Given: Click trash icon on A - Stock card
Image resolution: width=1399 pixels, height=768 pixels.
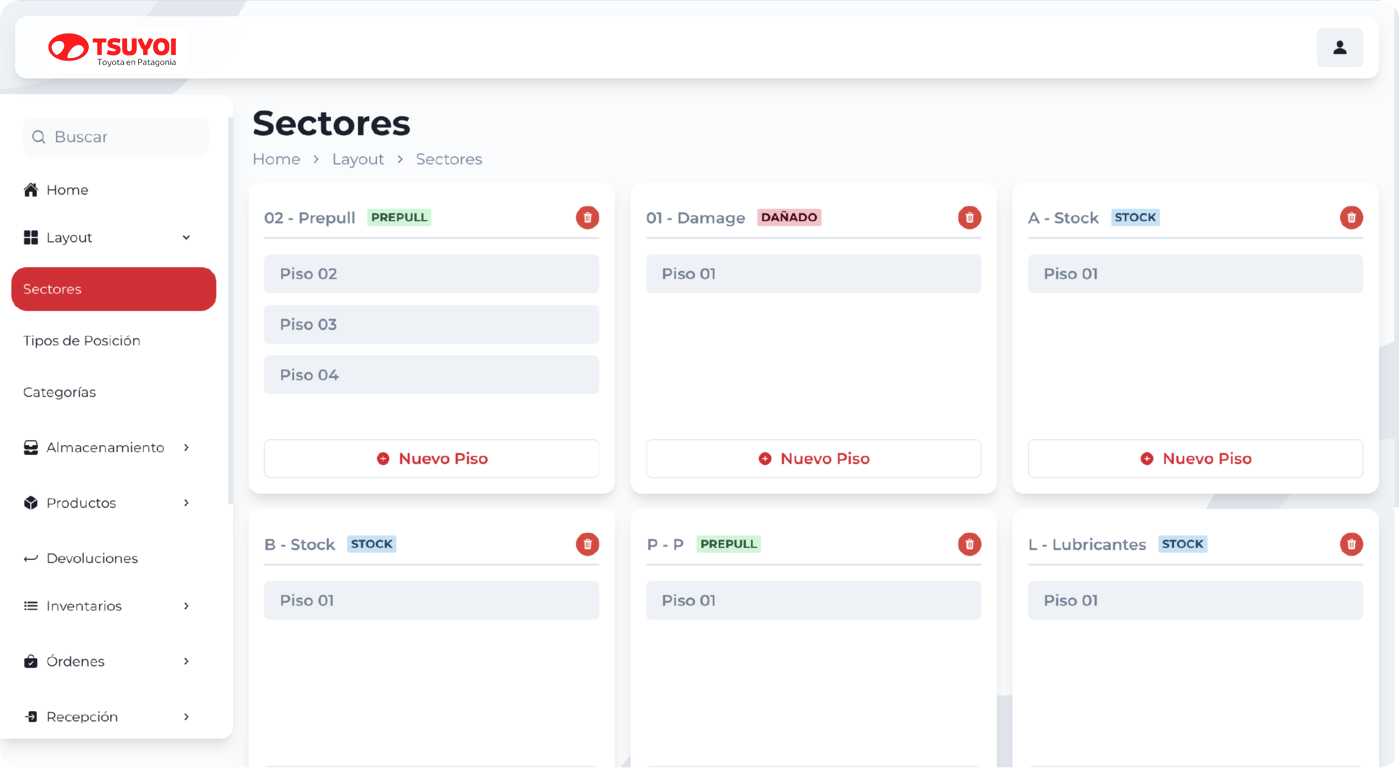Looking at the screenshot, I should click(1351, 217).
